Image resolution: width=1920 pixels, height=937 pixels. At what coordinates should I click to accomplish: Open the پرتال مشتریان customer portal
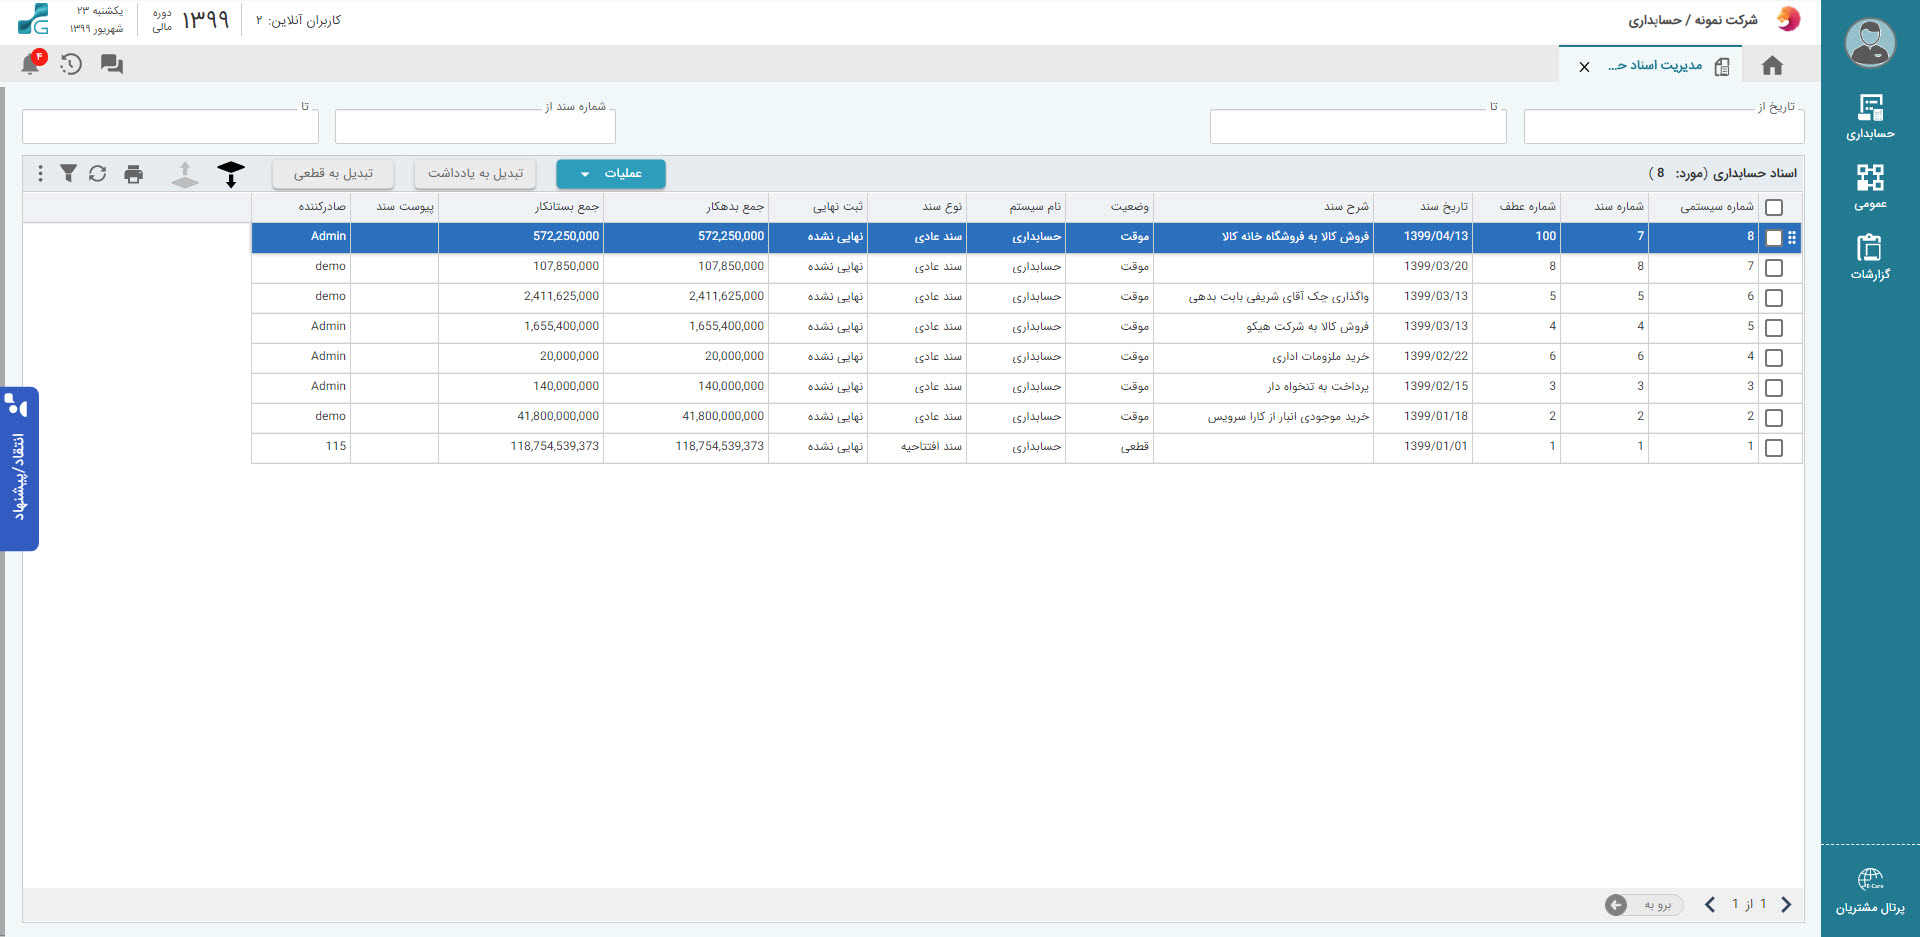coord(1870,891)
